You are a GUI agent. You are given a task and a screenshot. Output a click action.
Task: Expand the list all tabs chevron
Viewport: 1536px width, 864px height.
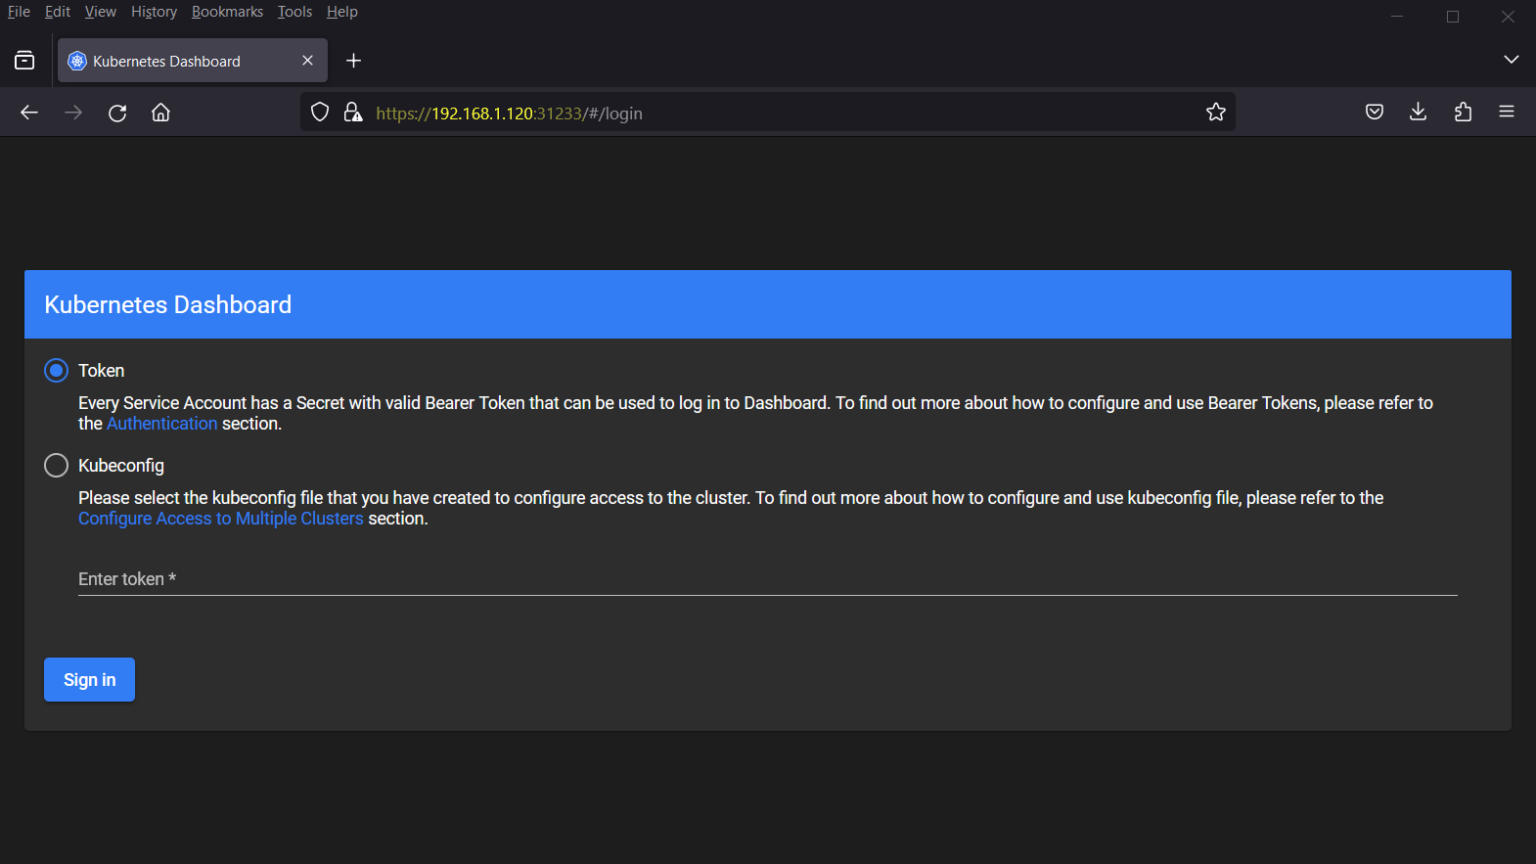(1511, 60)
